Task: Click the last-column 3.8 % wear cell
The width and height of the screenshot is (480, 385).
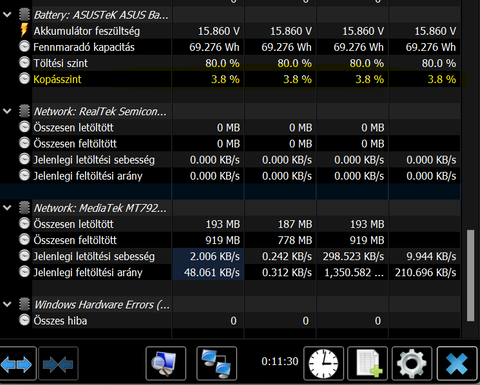Action: [425, 79]
